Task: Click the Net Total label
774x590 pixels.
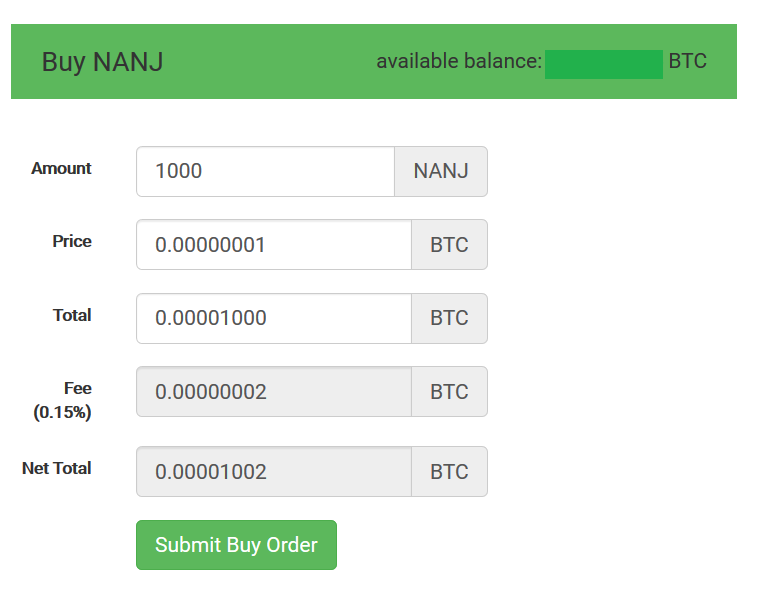Action: (x=57, y=468)
